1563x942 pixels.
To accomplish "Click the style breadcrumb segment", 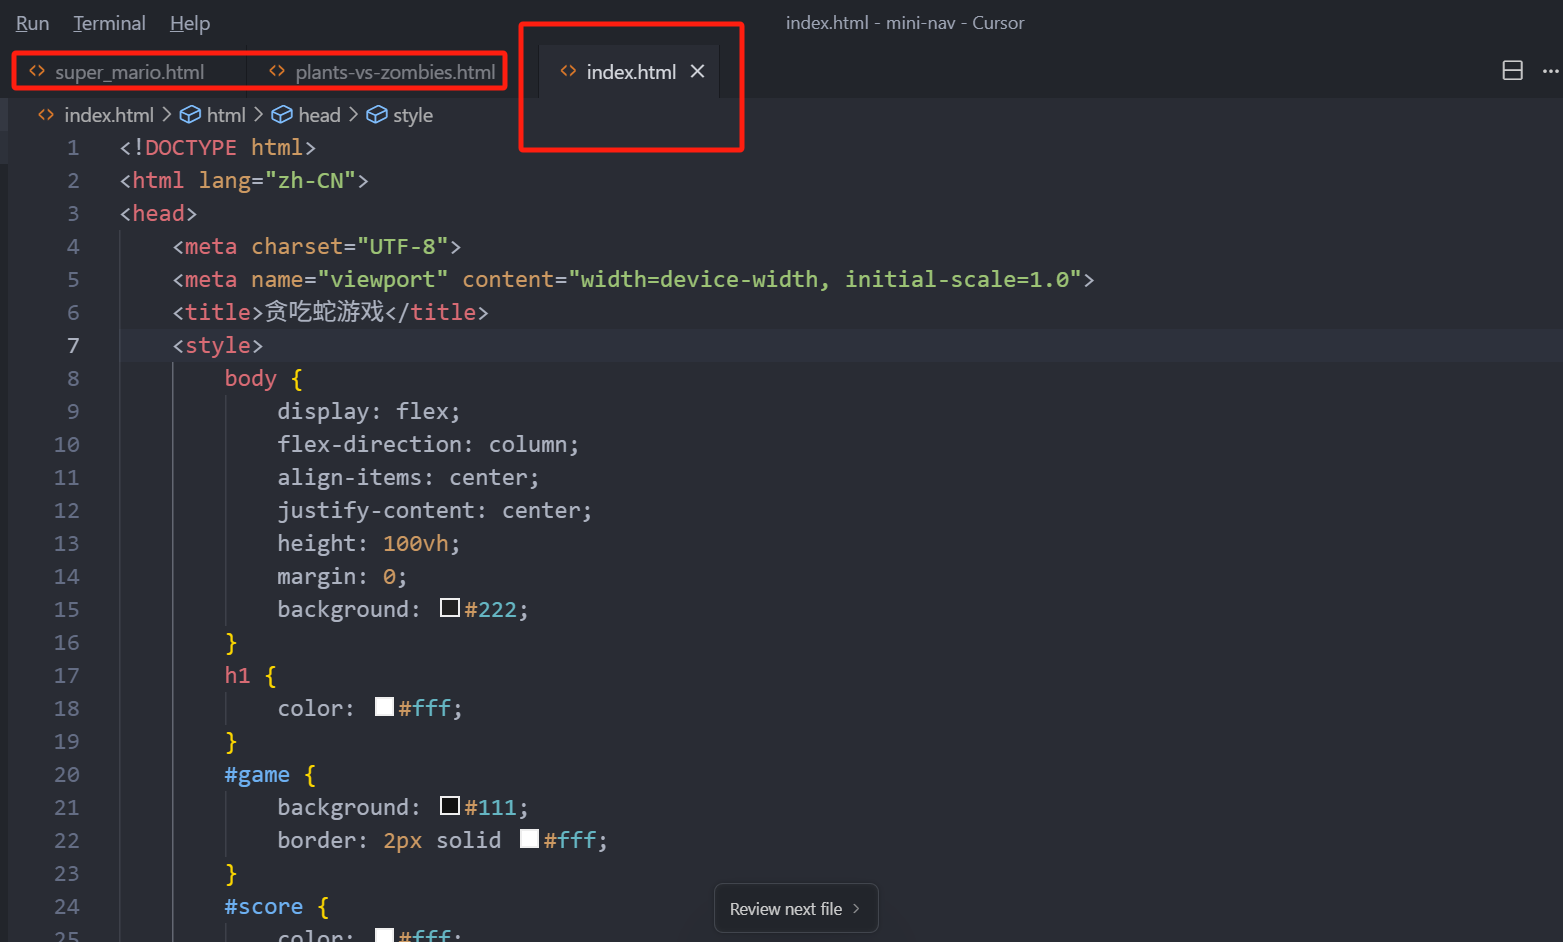I will (413, 115).
